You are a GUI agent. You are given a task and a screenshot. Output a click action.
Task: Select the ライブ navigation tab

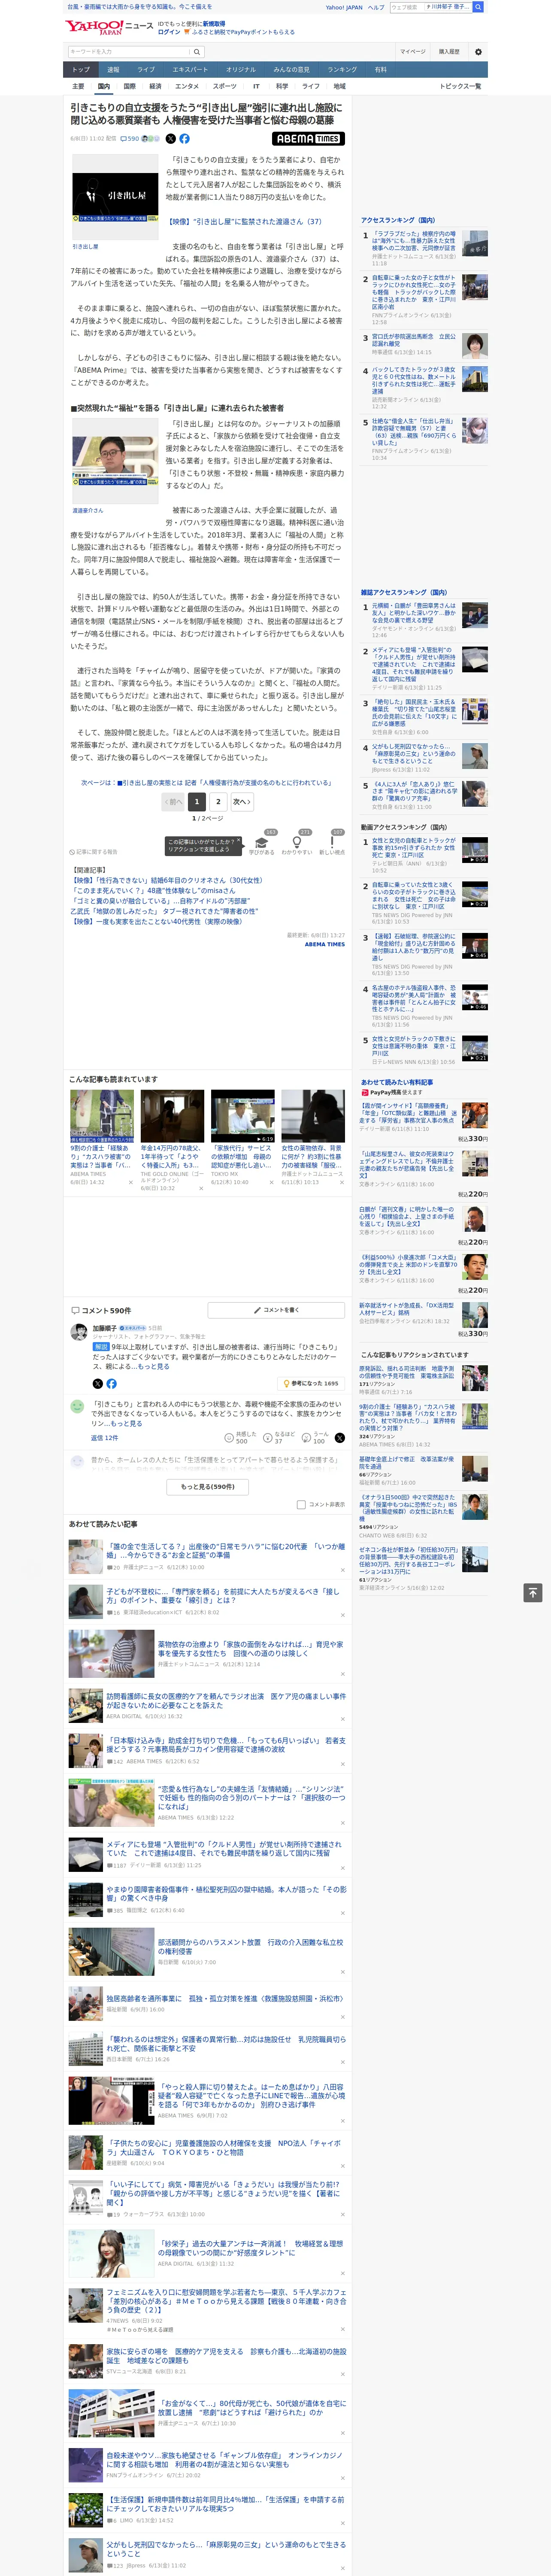click(146, 70)
